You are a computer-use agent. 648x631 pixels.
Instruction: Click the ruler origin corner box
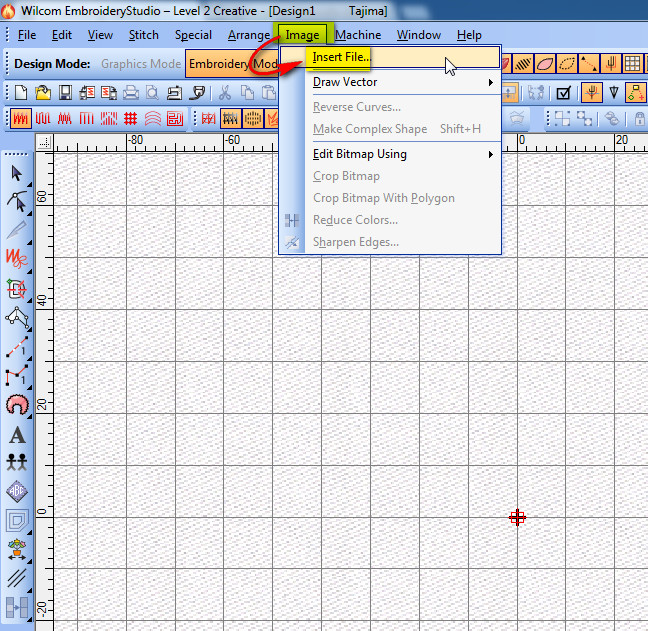(x=44, y=142)
